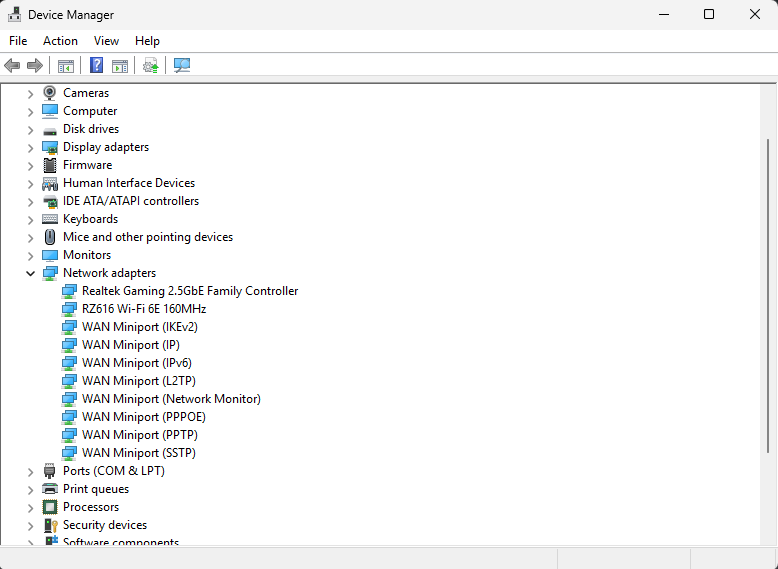Select WAN Miniport (IKEv2)
Screen dimensions: 778x569
pos(140,326)
